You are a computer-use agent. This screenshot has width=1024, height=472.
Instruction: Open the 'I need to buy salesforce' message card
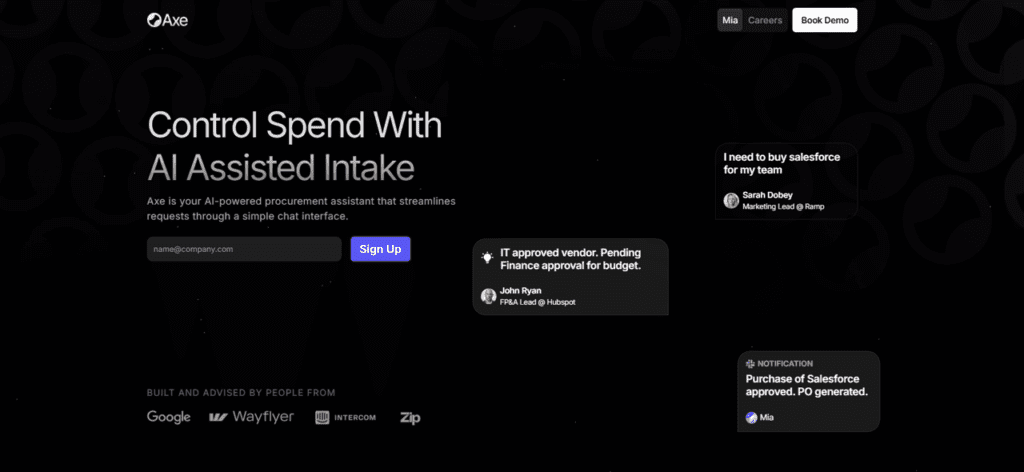[786, 181]
